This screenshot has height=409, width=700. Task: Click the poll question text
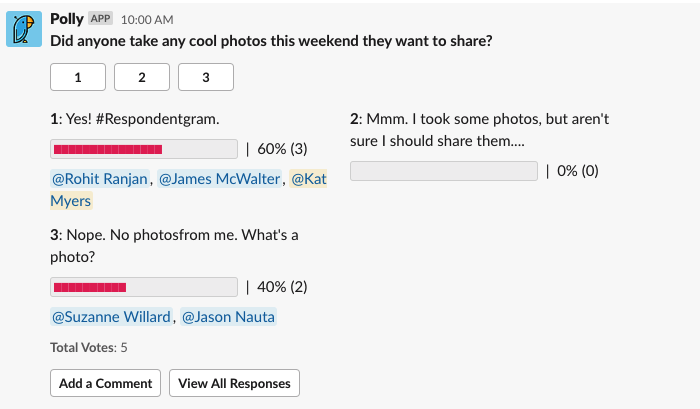271,41
